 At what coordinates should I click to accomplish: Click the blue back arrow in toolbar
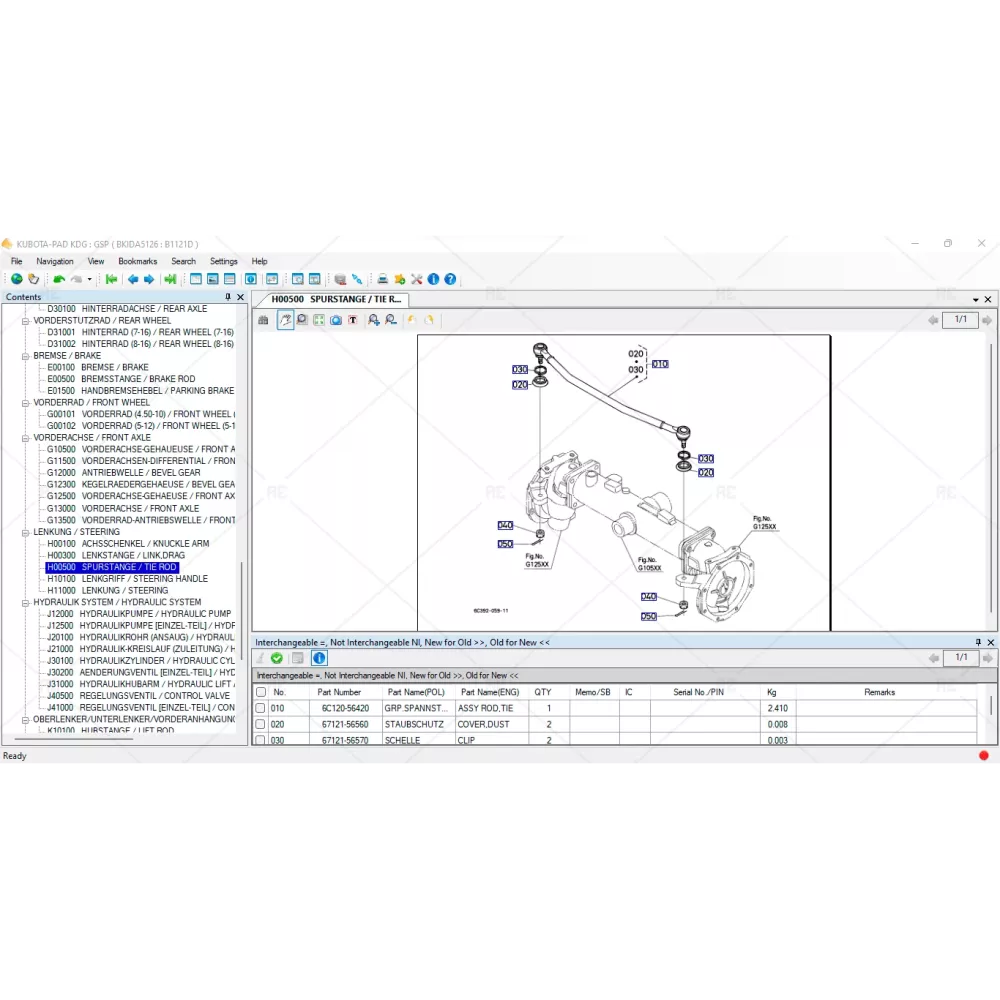pos(132,279)
